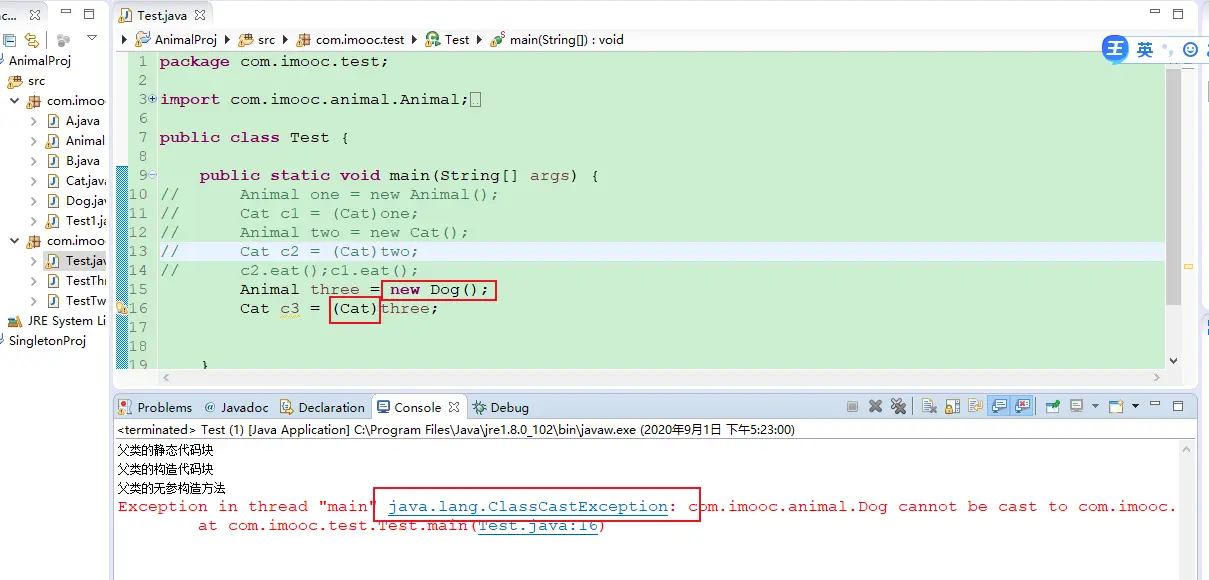Pin the console view
The height and width of the screenshot is (580, 1209).
(1052, 407)
